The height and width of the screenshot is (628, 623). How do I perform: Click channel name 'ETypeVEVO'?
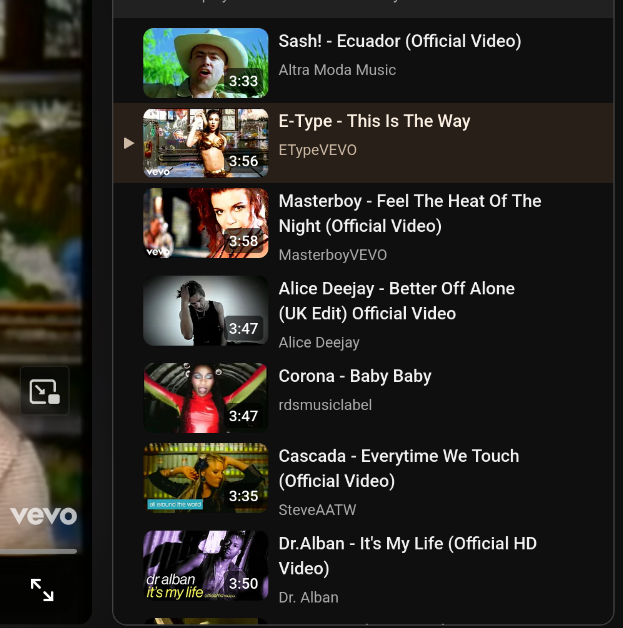tap(318, 150)
